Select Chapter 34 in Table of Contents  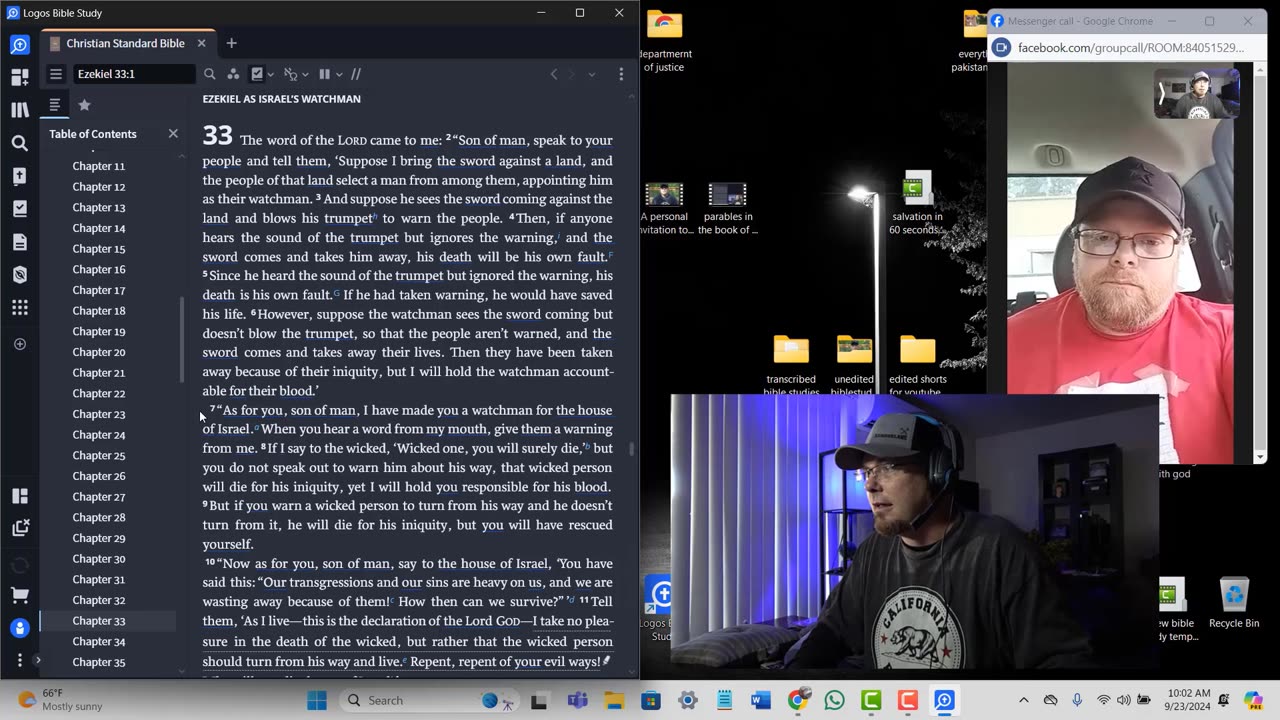(x=99, y=641)
